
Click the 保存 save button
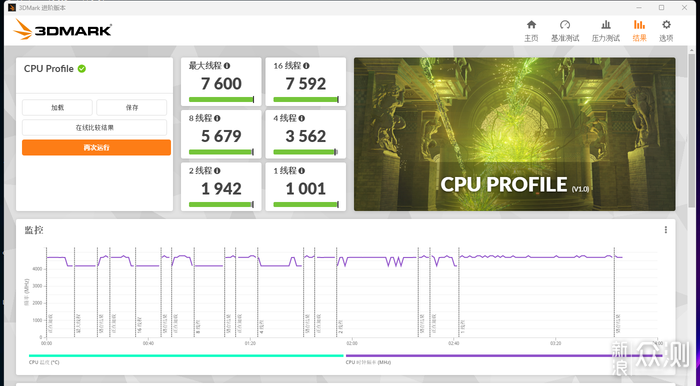point(132,108)
